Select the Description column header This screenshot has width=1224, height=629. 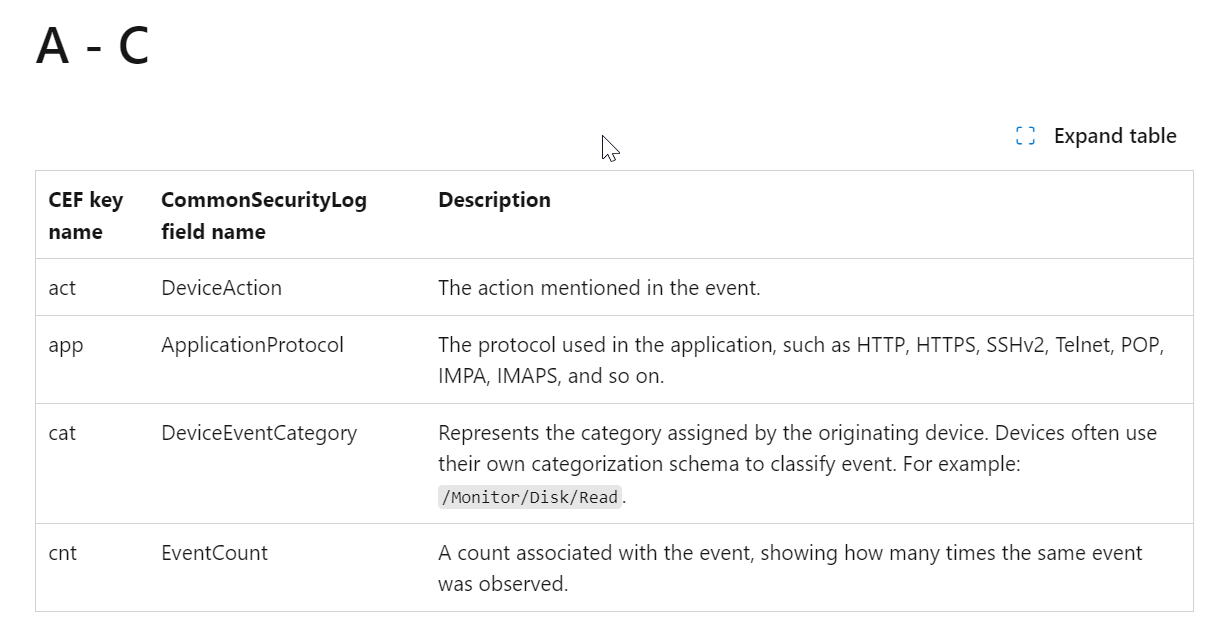(494, 200)
